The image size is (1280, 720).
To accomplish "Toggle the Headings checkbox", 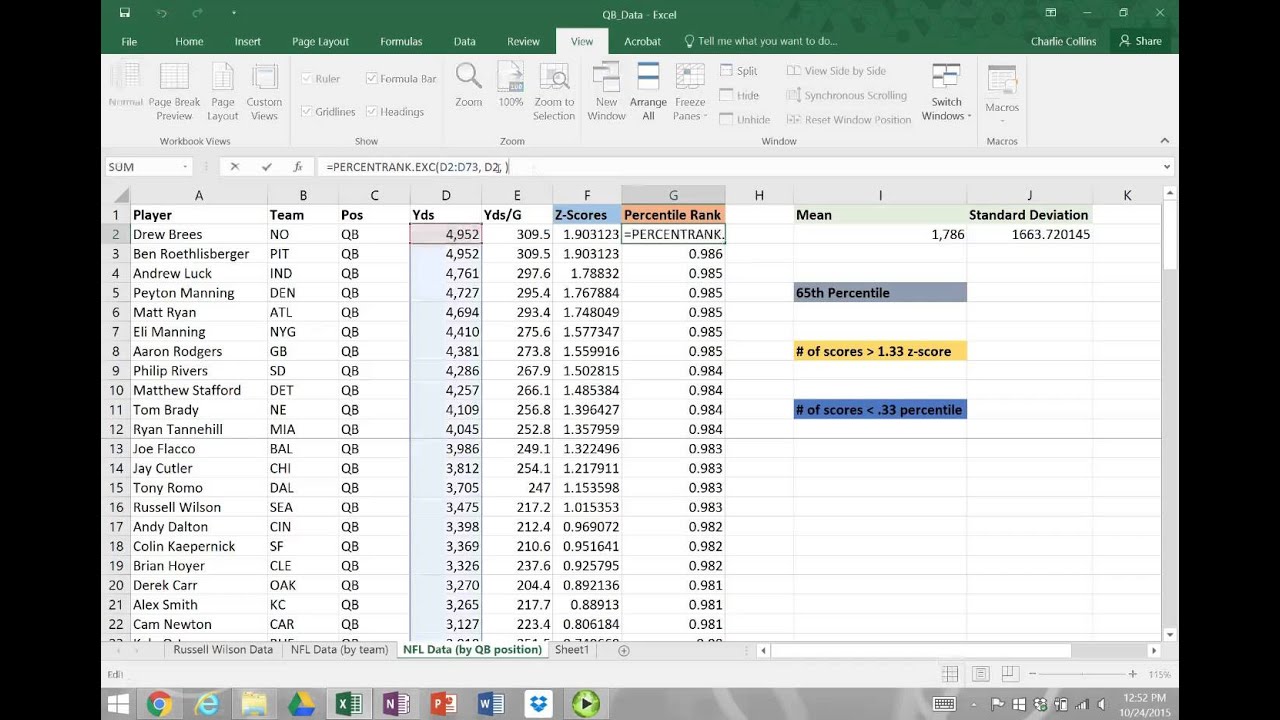I will 372,111.
